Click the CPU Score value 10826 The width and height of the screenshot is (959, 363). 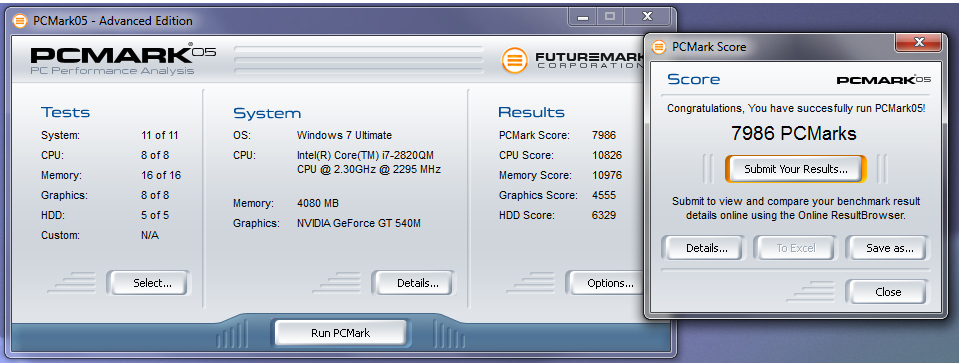point(607,155)
